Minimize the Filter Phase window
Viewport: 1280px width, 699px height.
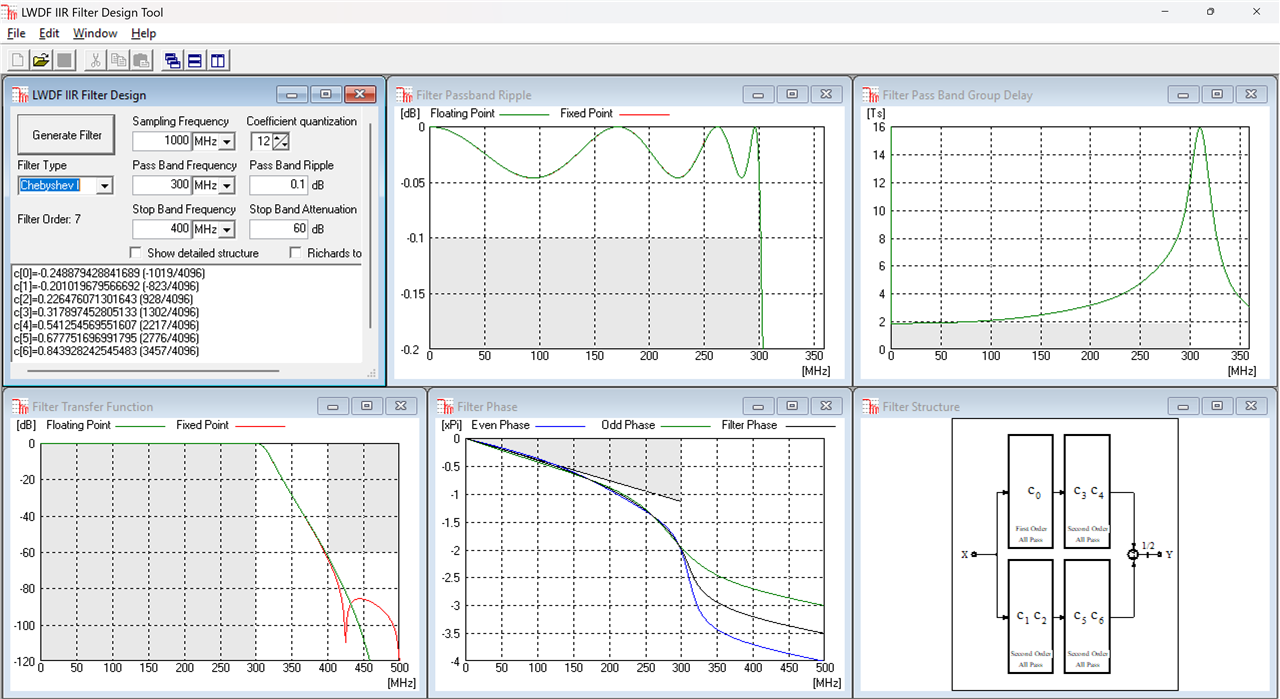coord(759,405)
